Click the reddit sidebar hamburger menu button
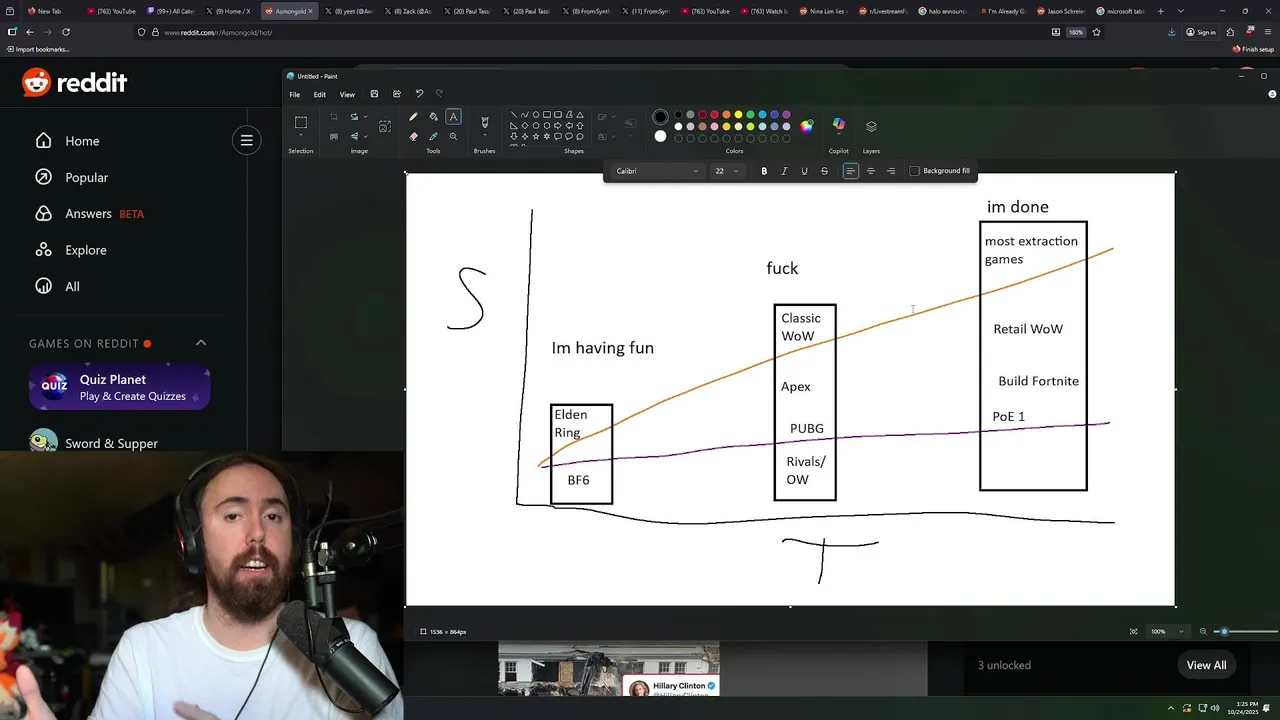 click(x=246, y=140)
